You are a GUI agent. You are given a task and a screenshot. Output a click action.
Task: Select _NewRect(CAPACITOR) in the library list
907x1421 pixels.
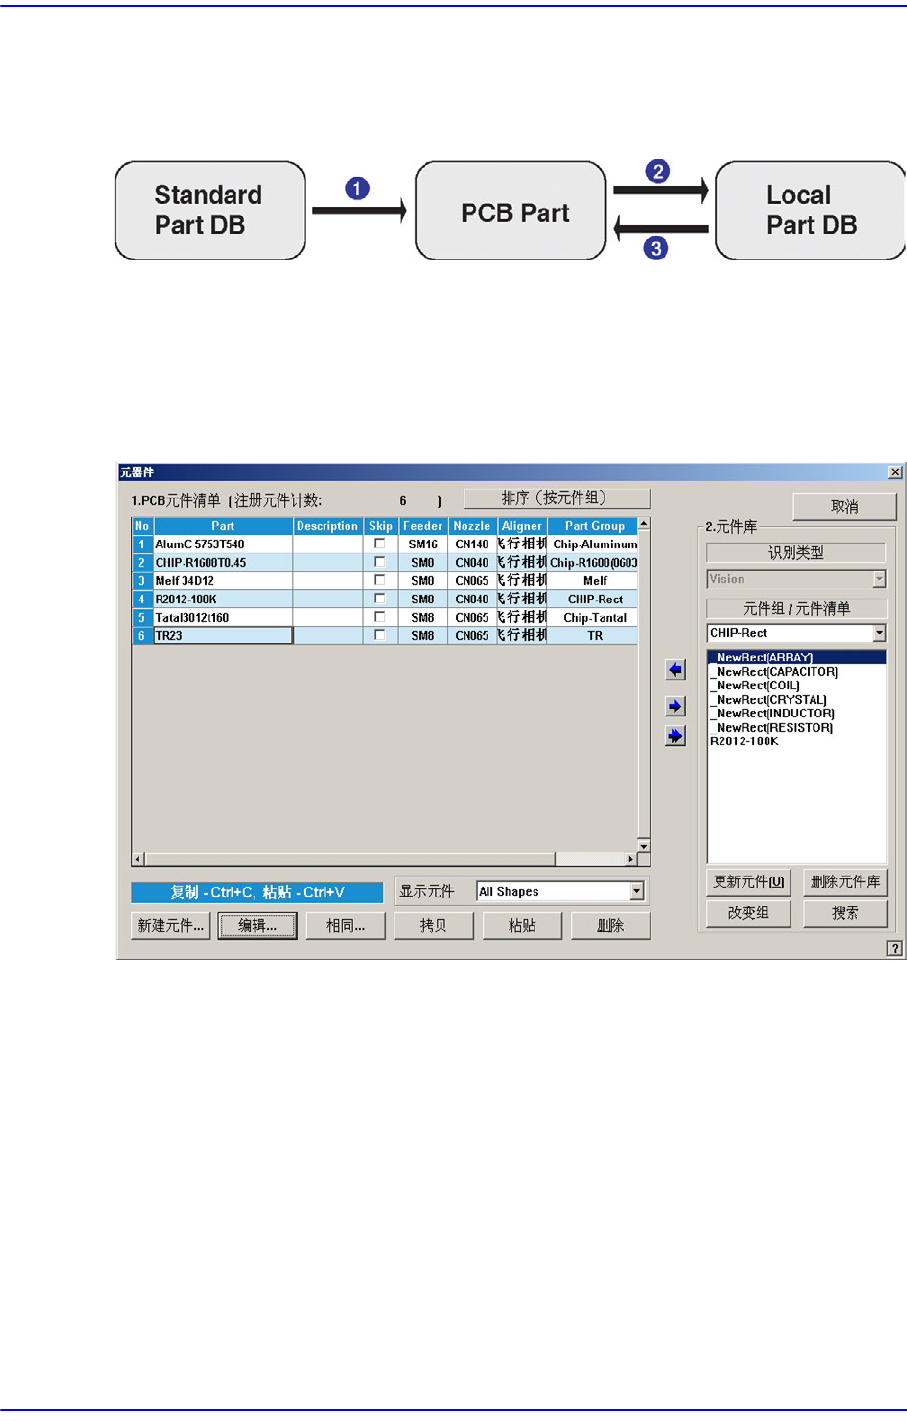[775, 672]
